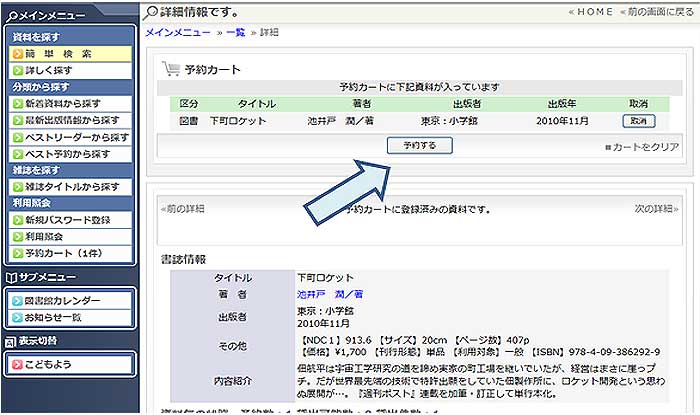Open 最新出版情報から探す in the sidebar
700x415 pixels.
click(x=75, y=120)
